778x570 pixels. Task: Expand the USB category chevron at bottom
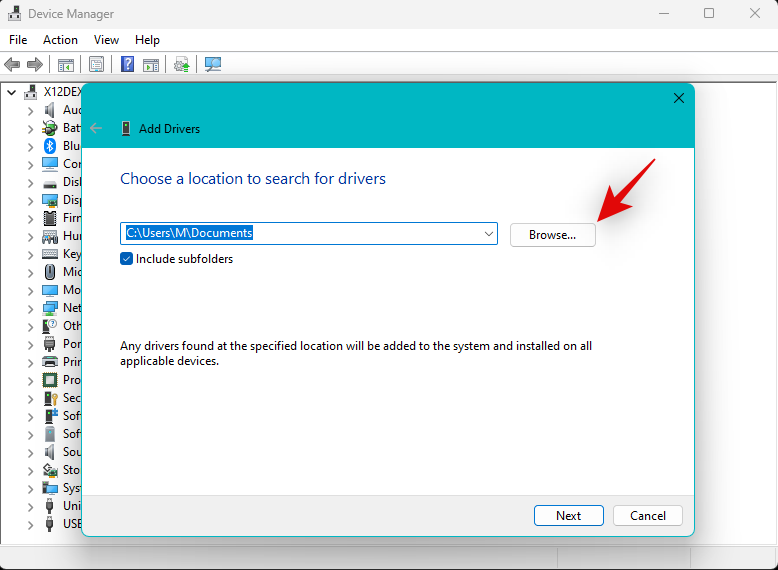tap(31, 524)
